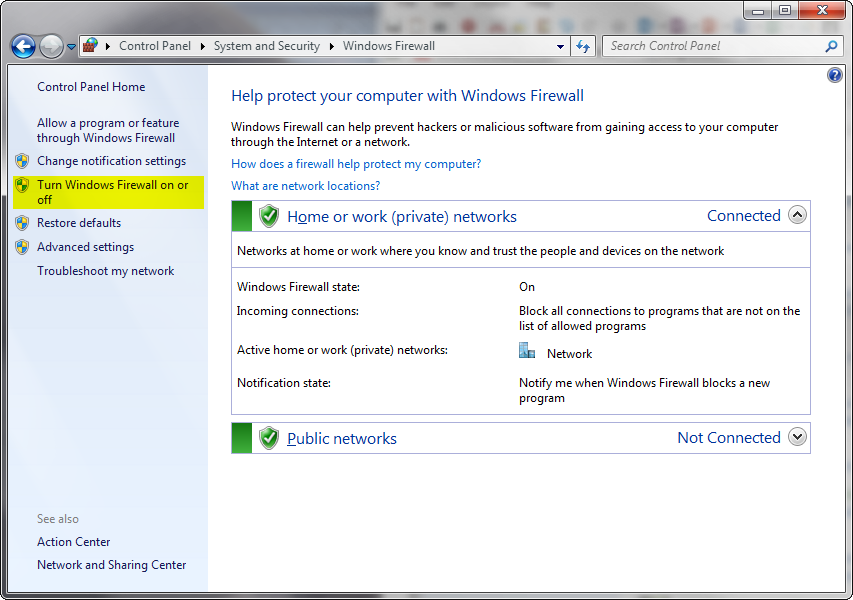The height and width of the screenshot is (600, 853).
Task: Maximize the Windows Firewall window
Action: [784, 10]
